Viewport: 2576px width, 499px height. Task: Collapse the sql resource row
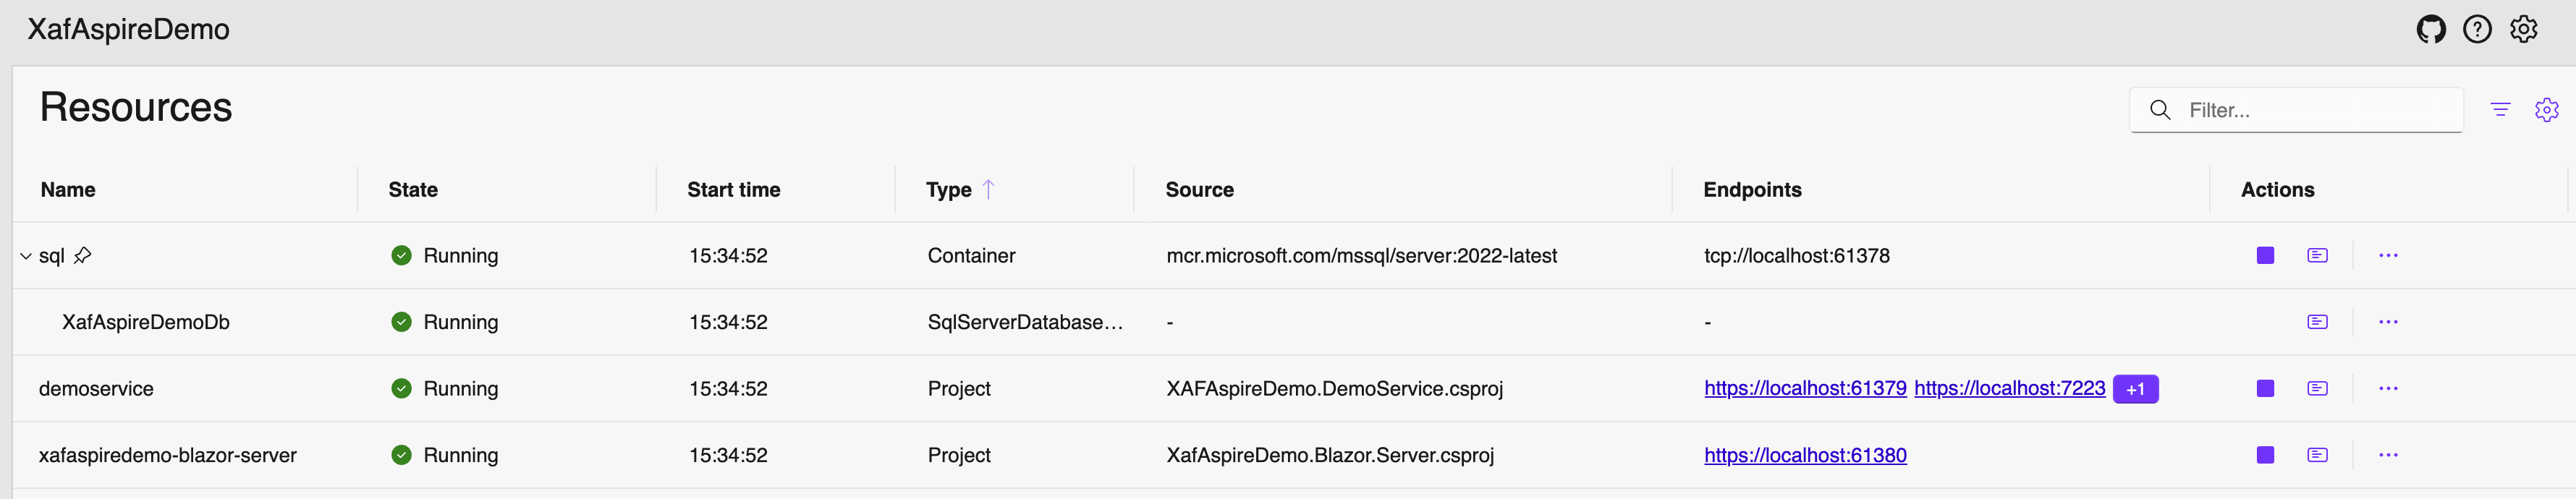click(x=26, y=256)
